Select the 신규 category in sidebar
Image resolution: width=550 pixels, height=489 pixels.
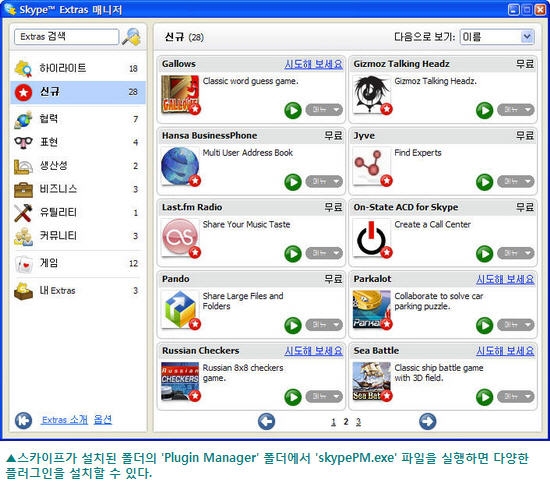(78, 92)
